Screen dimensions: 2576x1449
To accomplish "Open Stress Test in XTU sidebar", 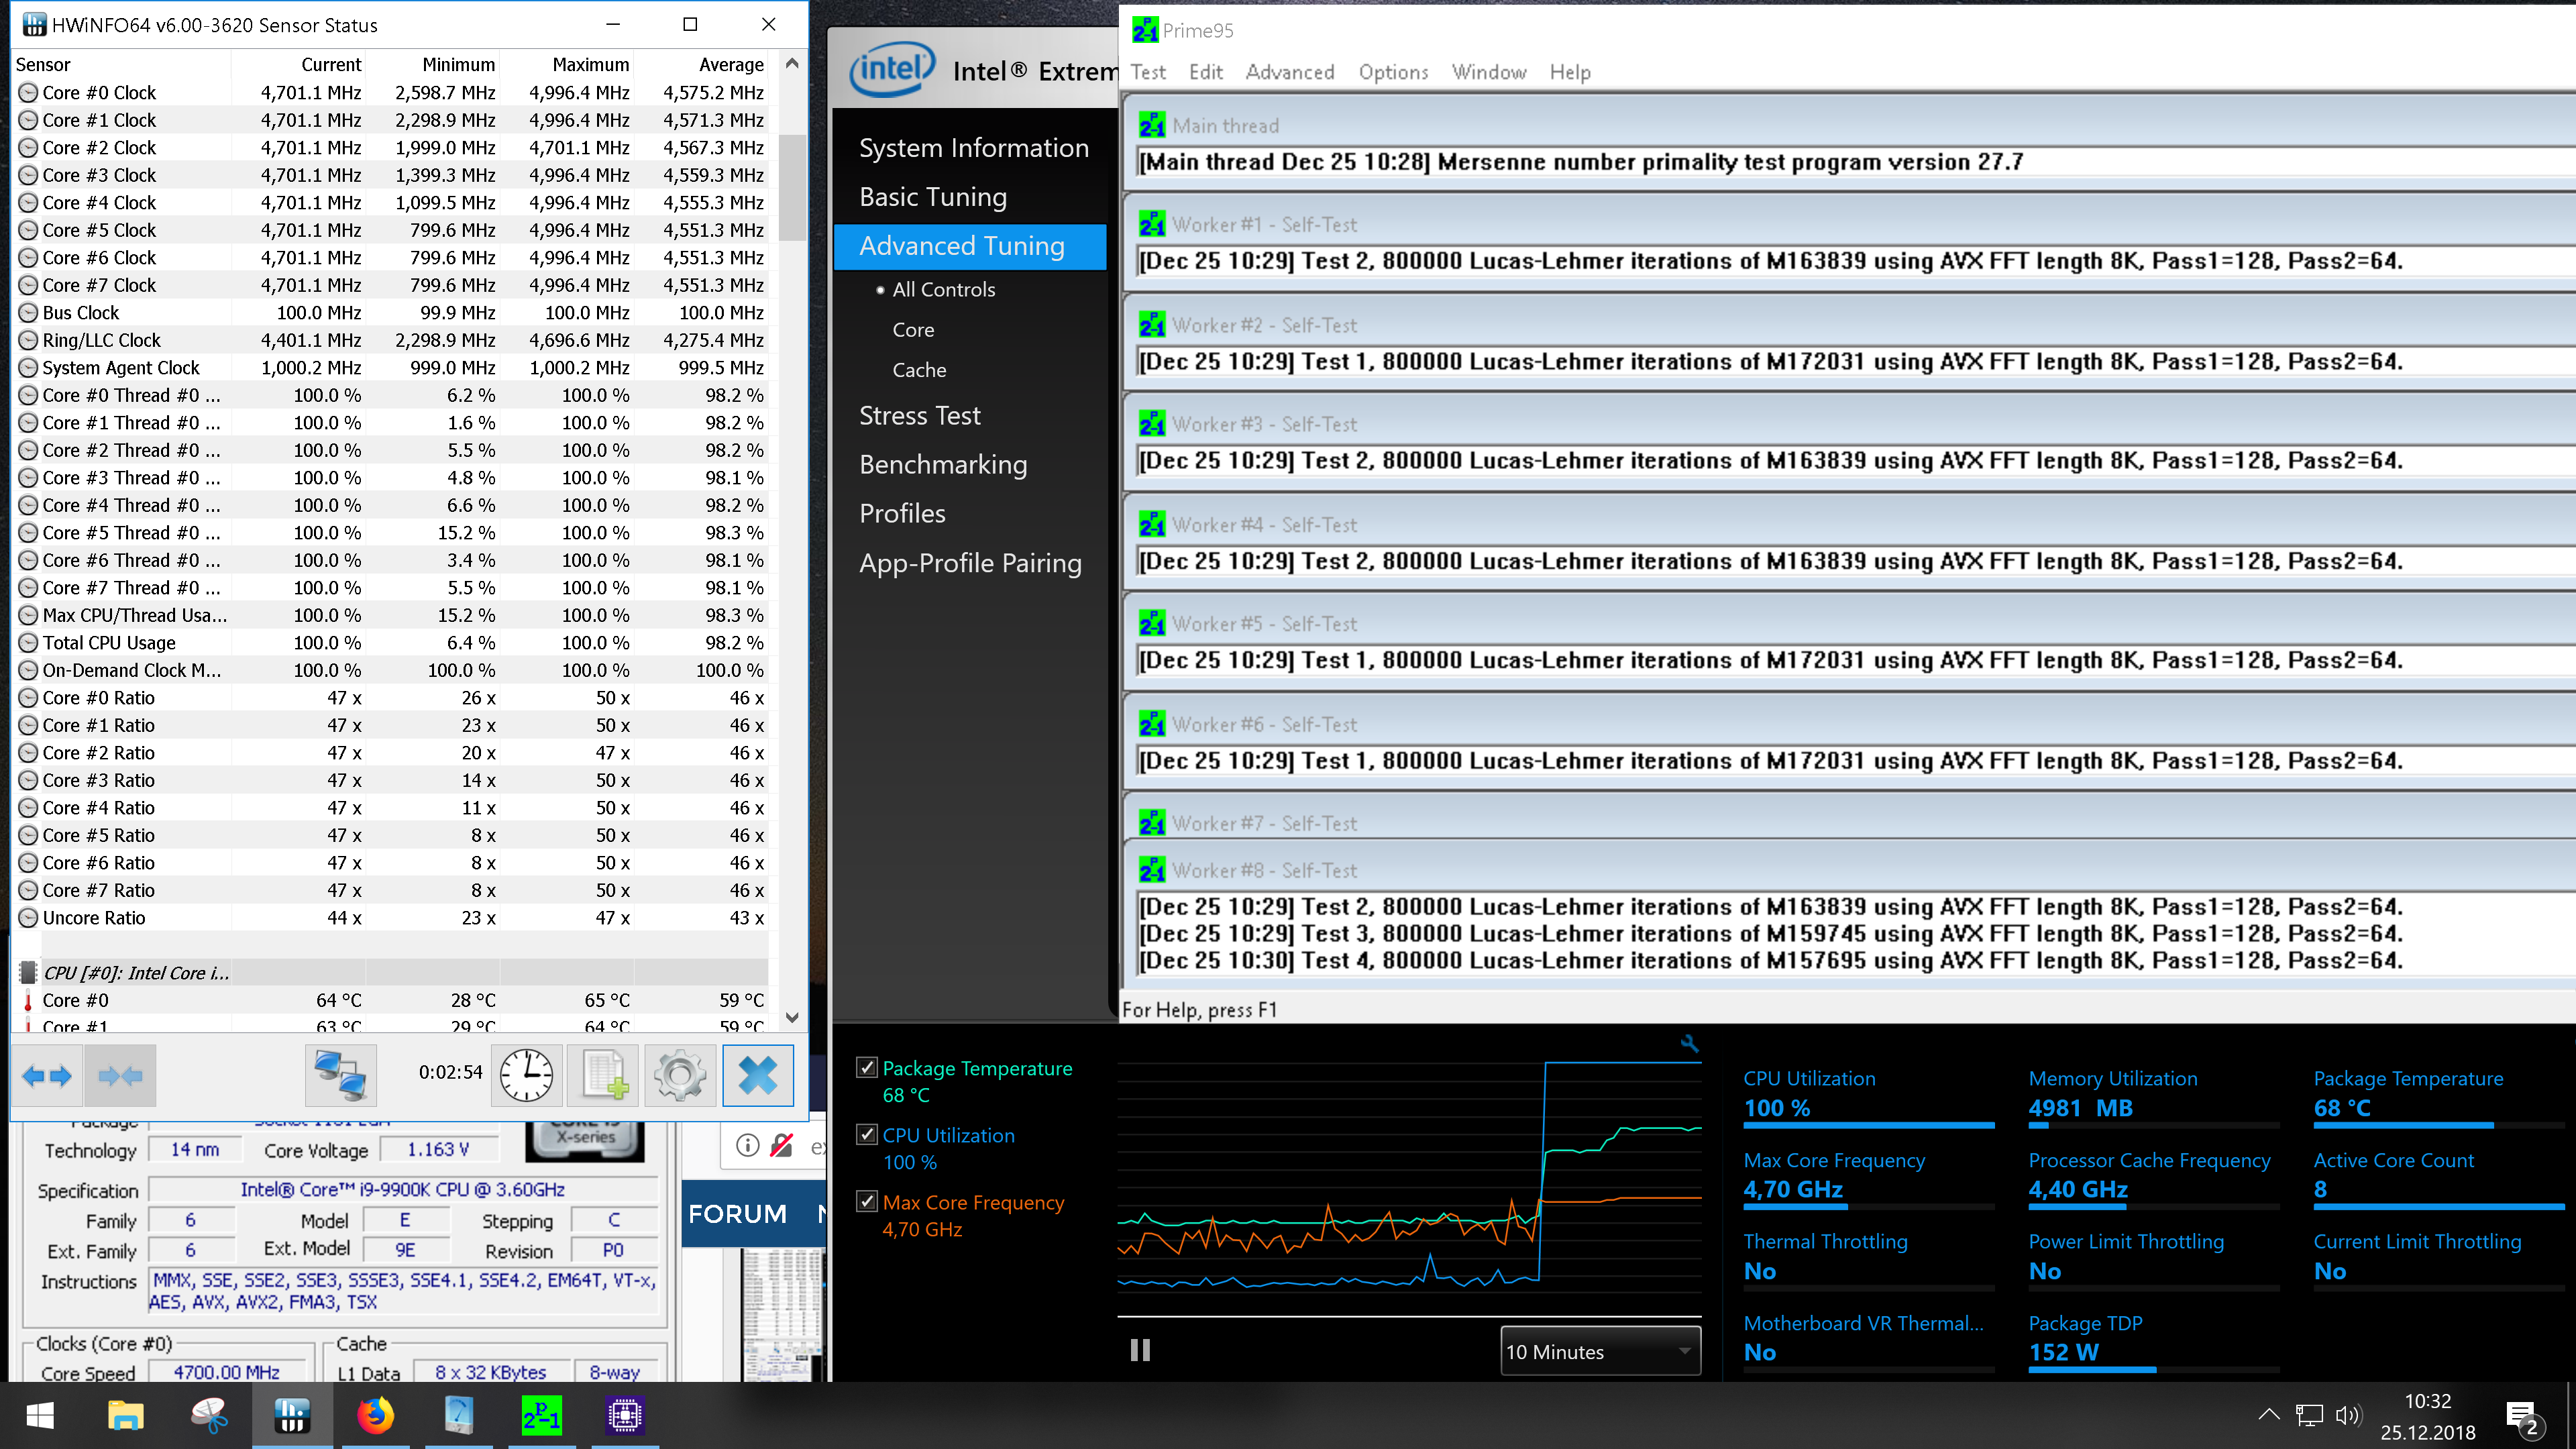I will point(919,416).
